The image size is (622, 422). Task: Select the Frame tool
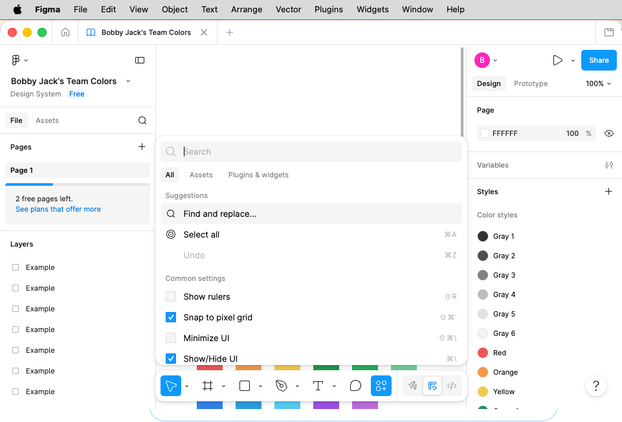(207, 386)
